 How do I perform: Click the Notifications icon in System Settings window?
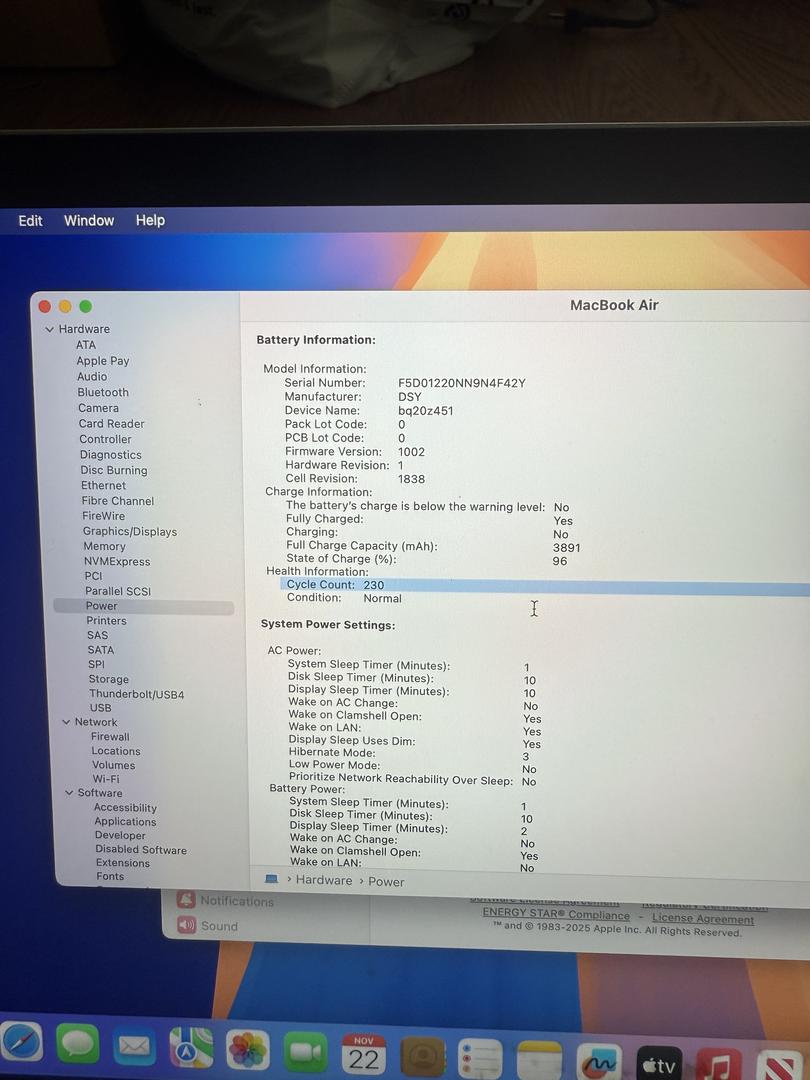click(x=185, y=900)
